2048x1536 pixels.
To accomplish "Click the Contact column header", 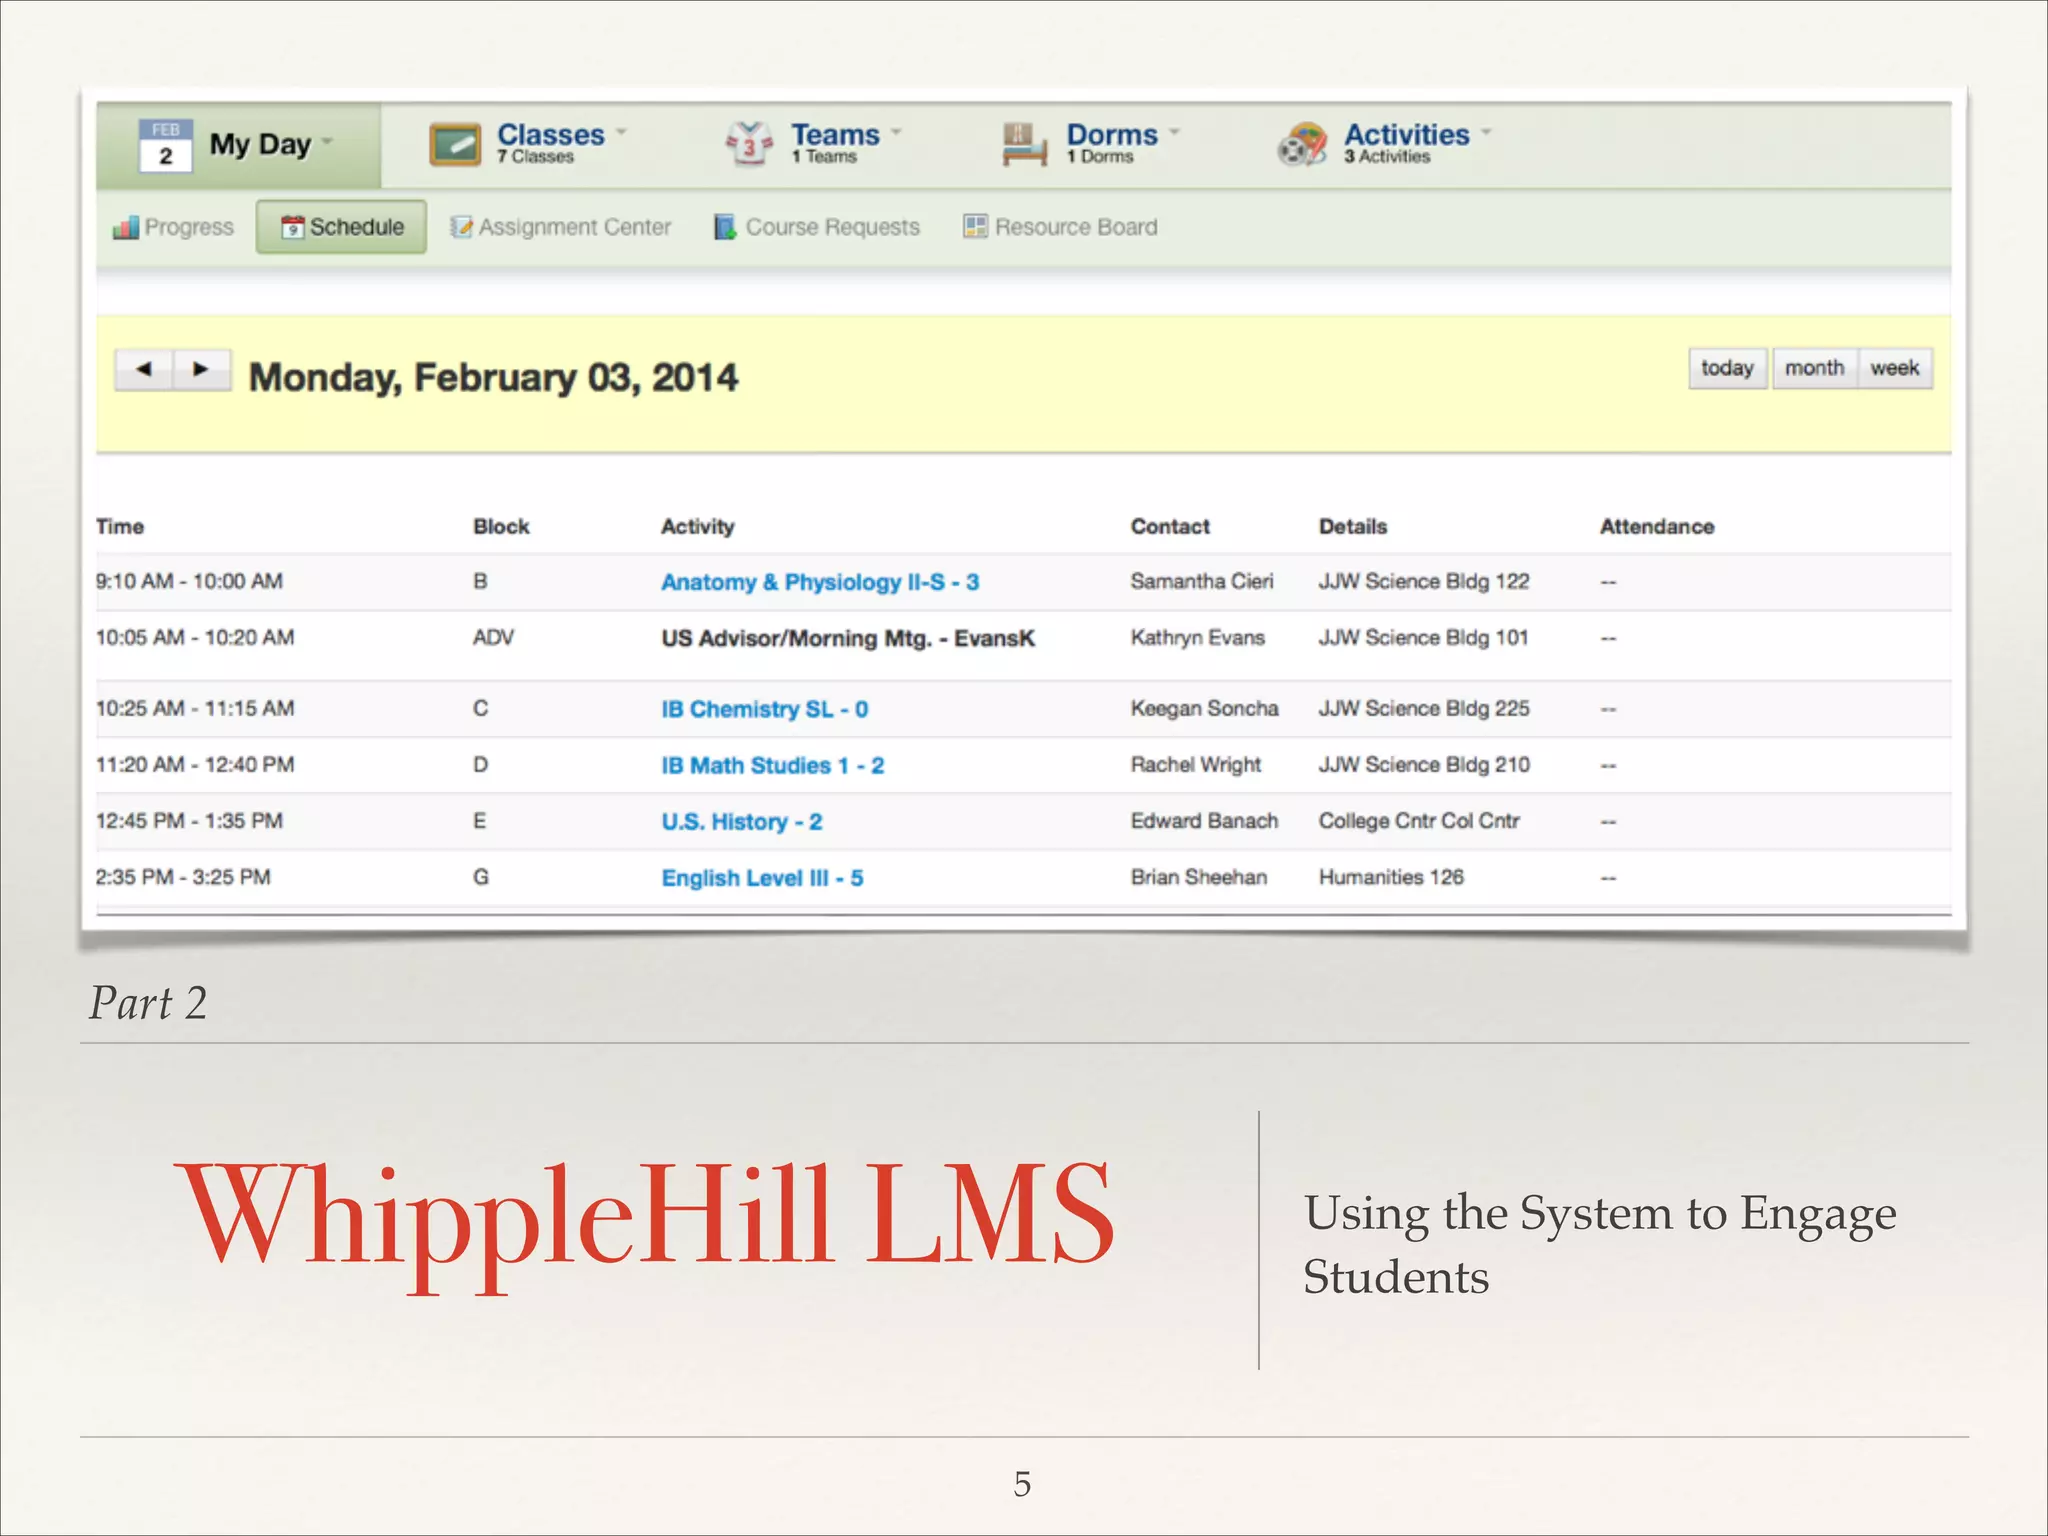I will pos(1170,527).
